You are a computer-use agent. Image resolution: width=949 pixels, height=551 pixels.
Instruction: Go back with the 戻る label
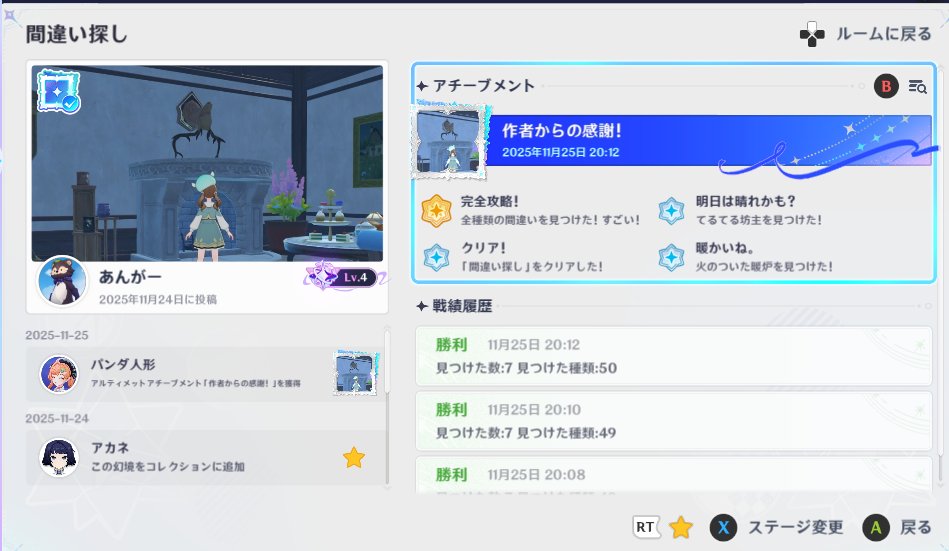pyautogui.click(x=916, y=527)
